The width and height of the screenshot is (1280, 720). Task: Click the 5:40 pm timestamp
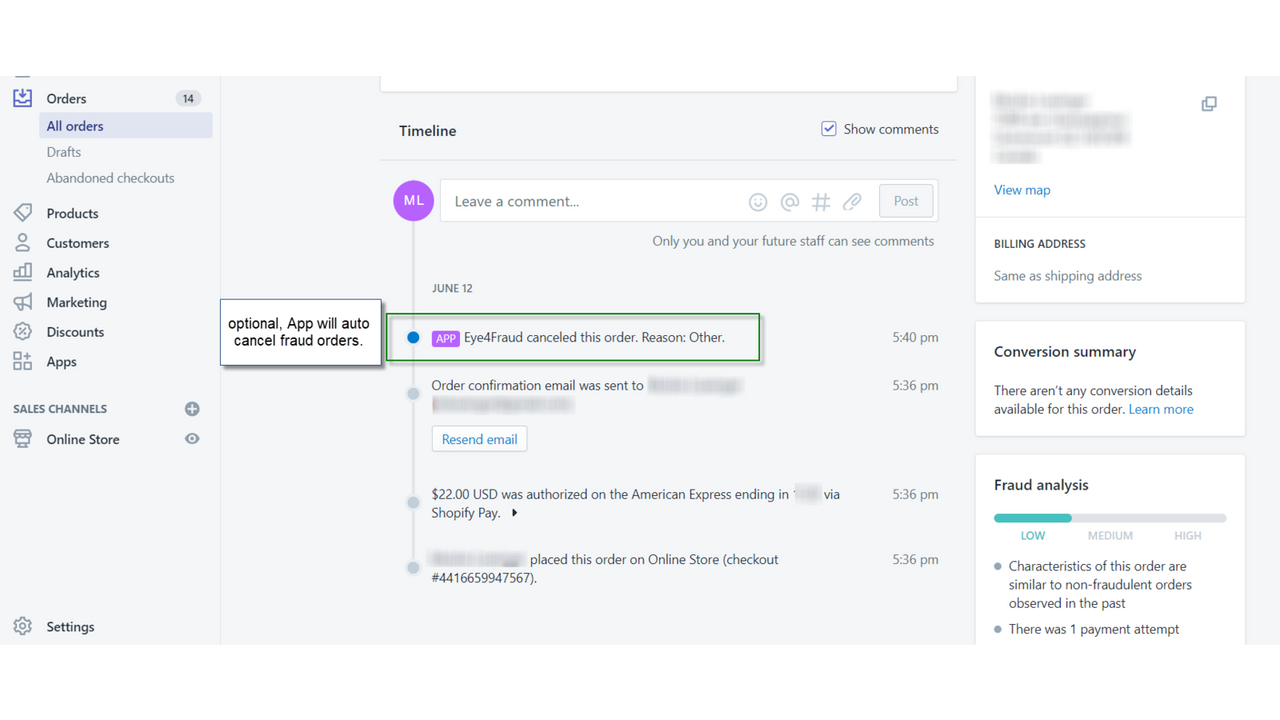click(915, 338)
